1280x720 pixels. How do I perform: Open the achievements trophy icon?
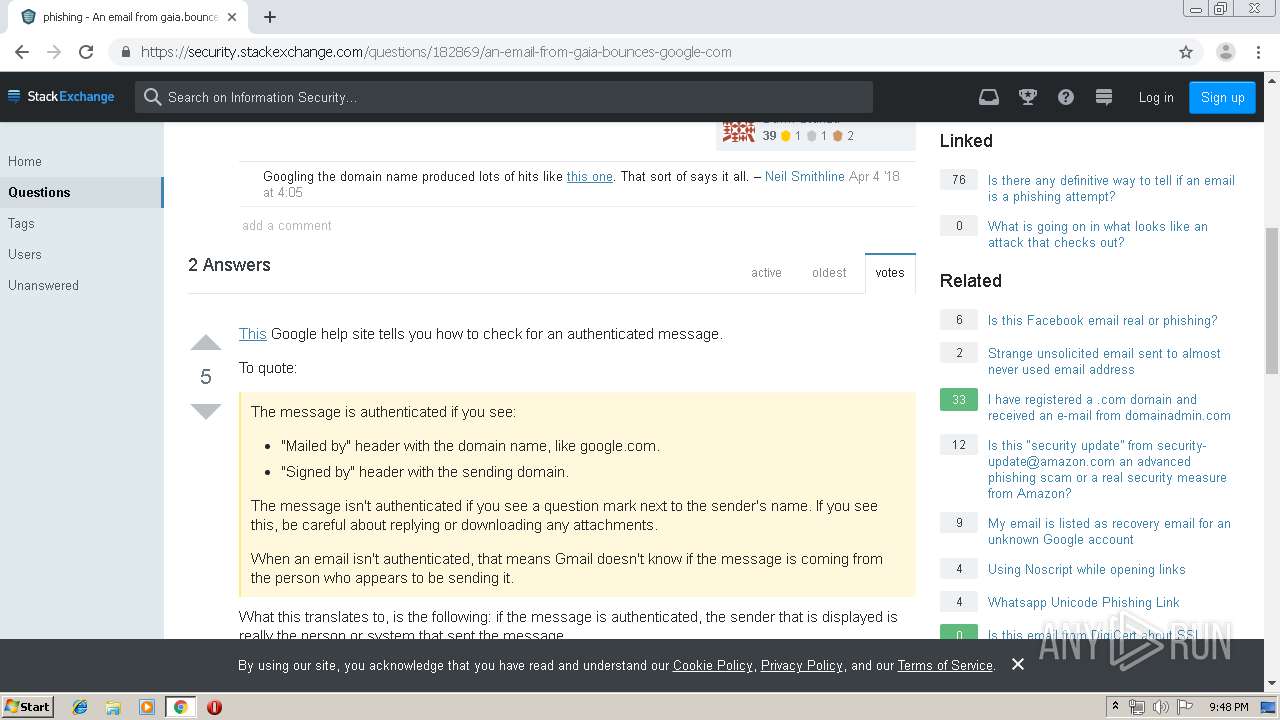pos(1027,97)
